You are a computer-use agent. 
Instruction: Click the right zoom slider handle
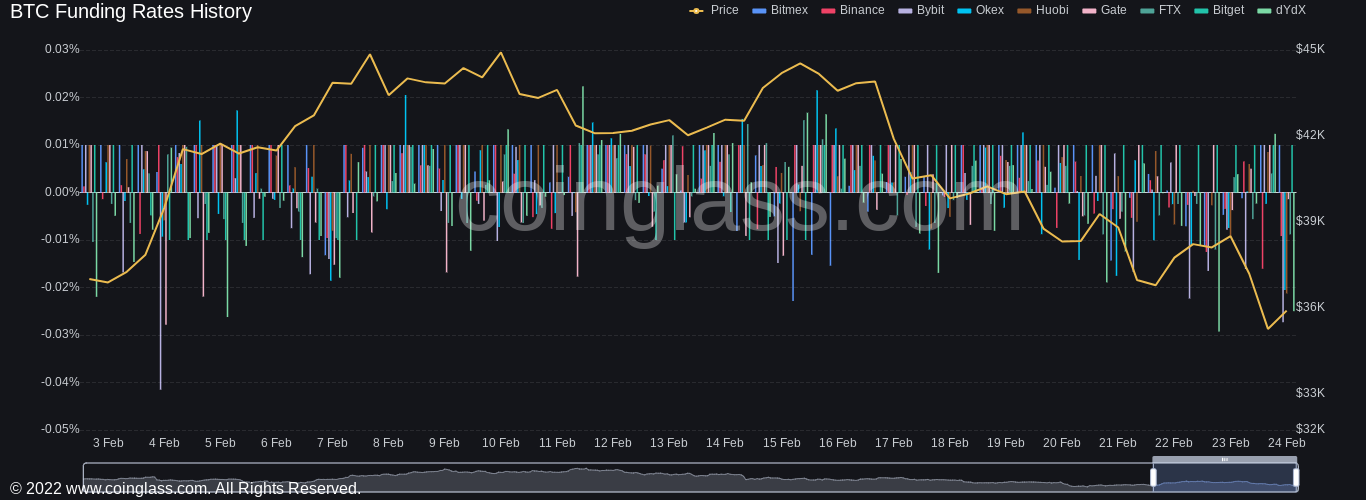tap(1296, 478)
